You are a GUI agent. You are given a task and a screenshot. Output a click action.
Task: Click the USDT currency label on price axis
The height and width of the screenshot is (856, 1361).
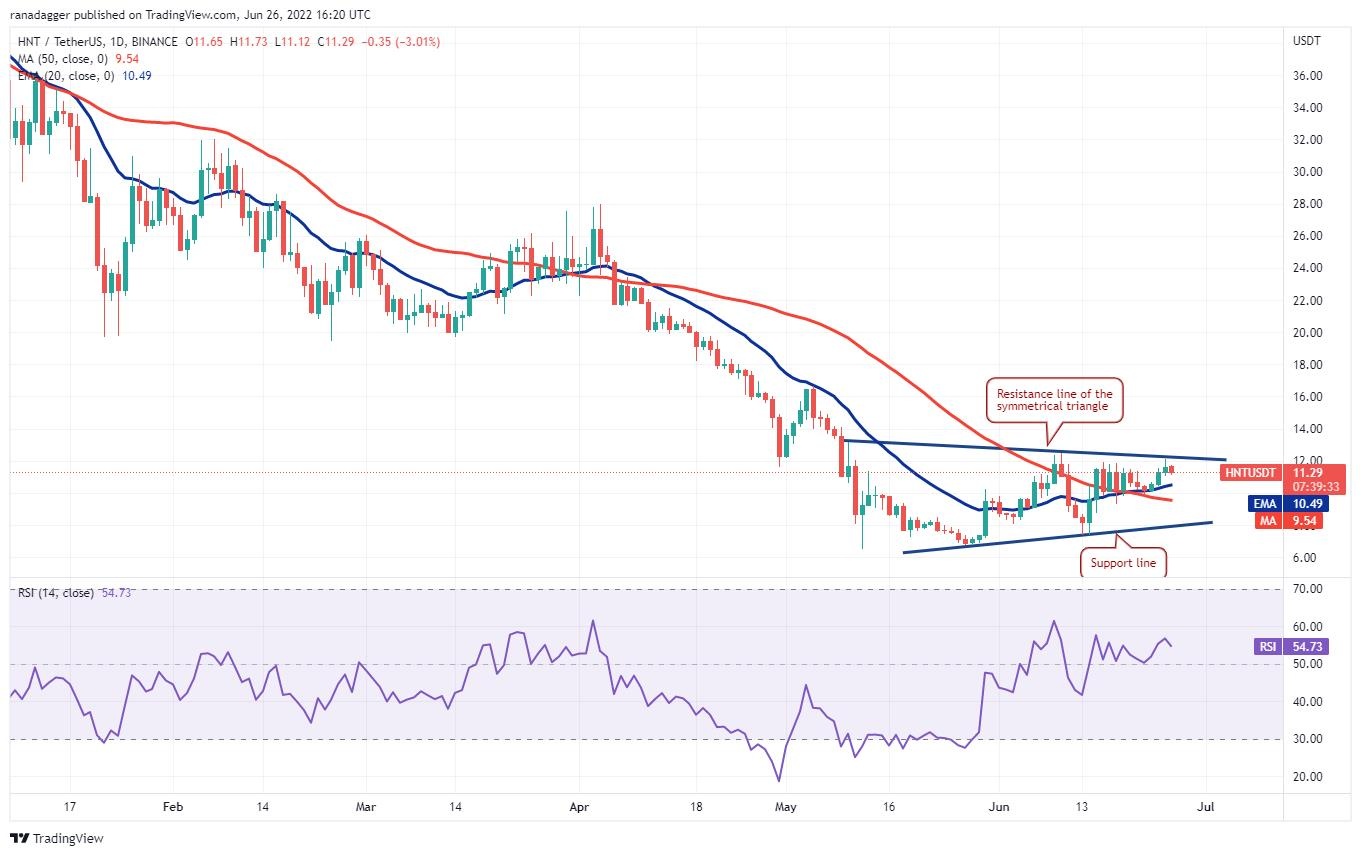pyautogui.click(x=1307, y=41)
